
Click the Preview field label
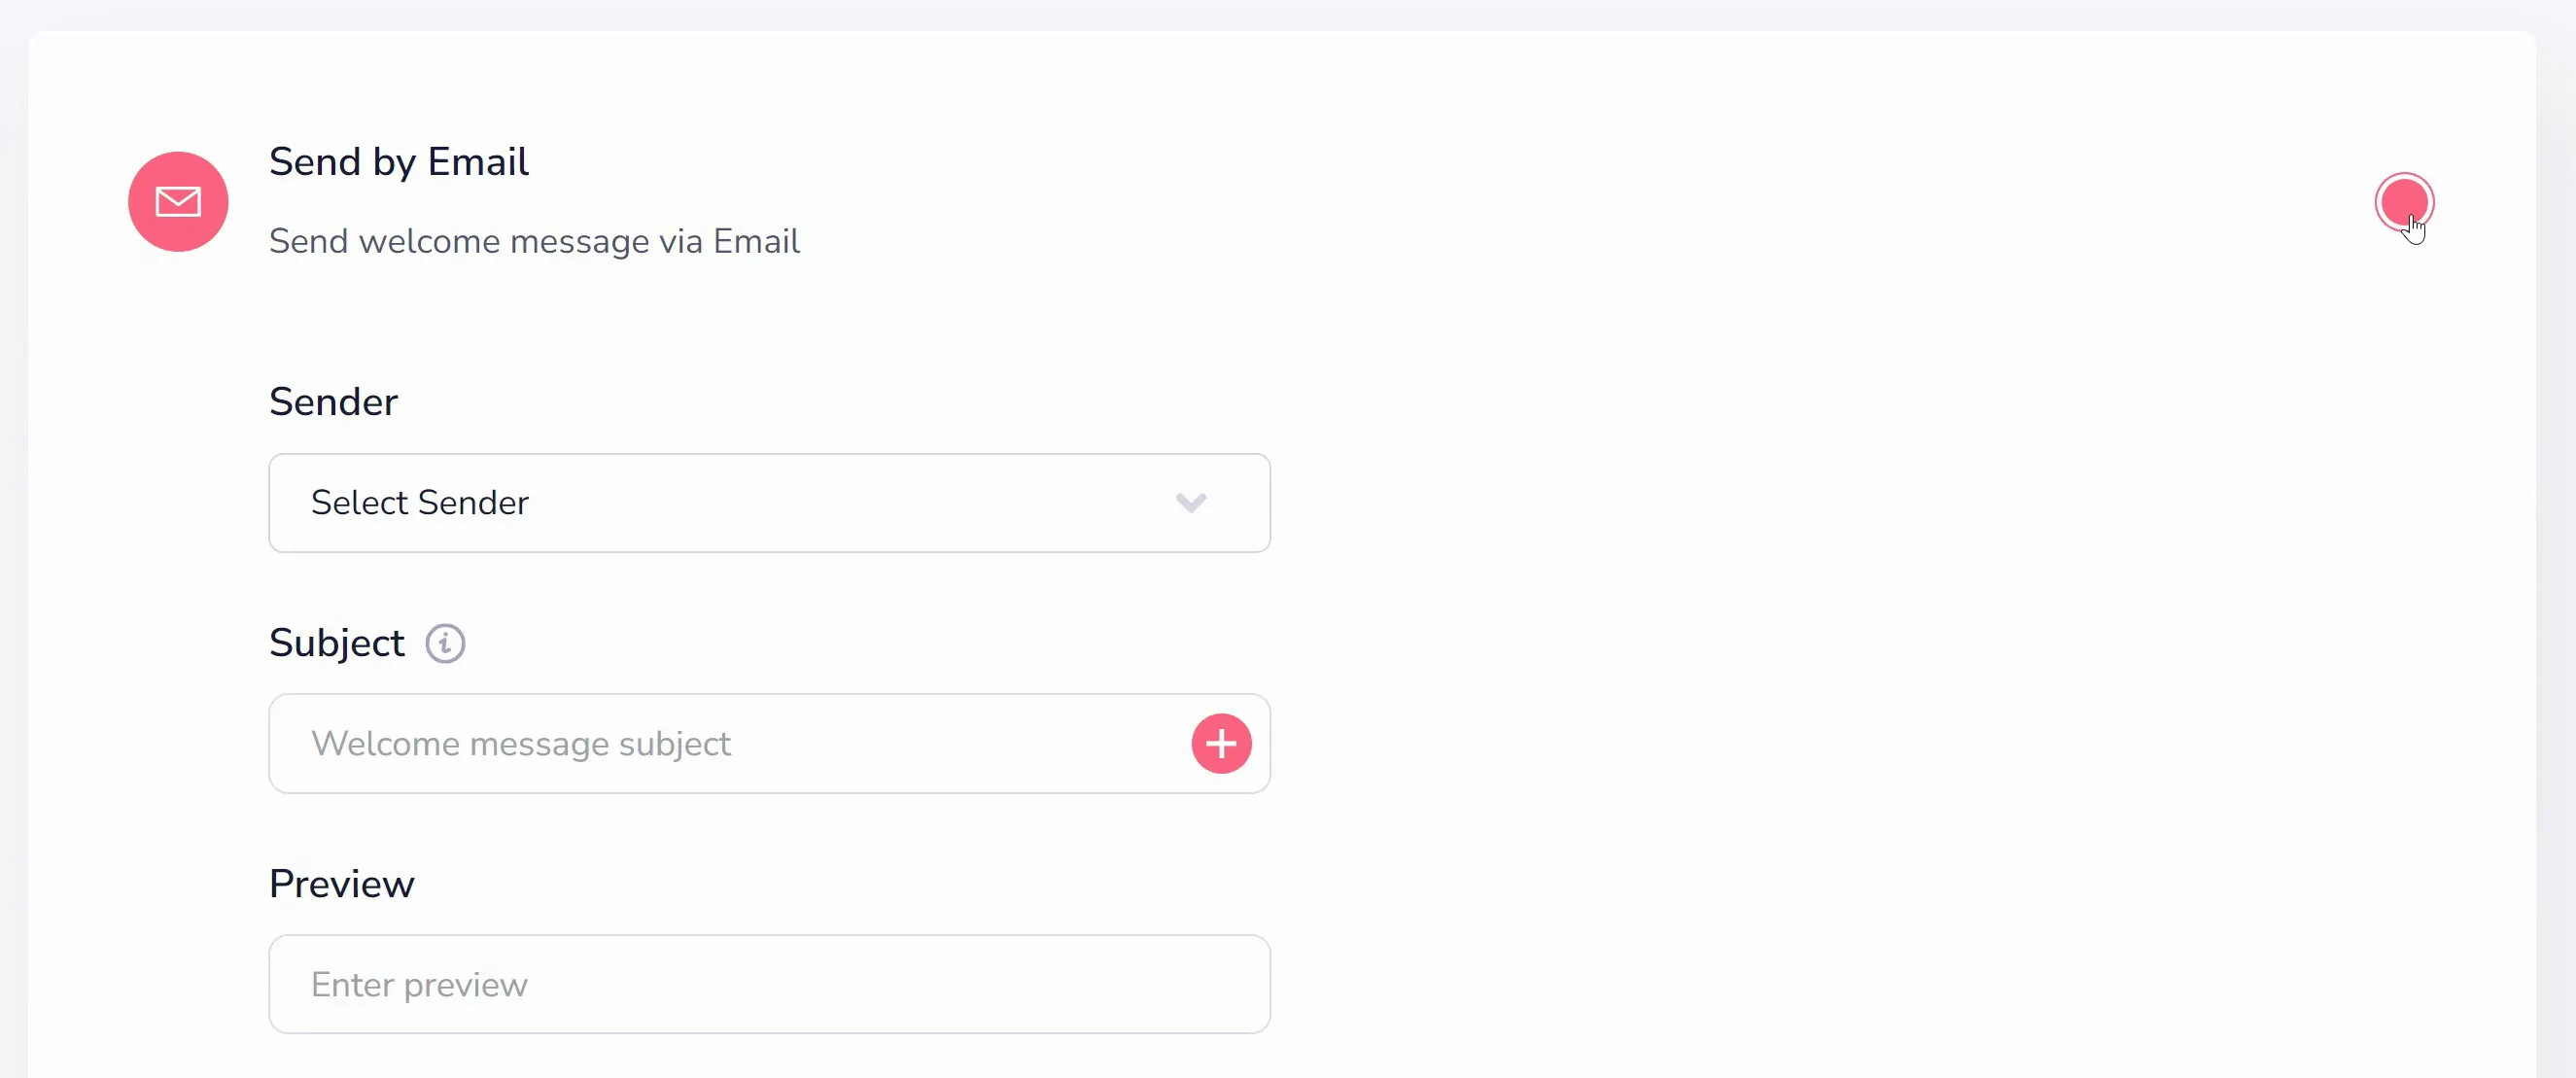341,884
